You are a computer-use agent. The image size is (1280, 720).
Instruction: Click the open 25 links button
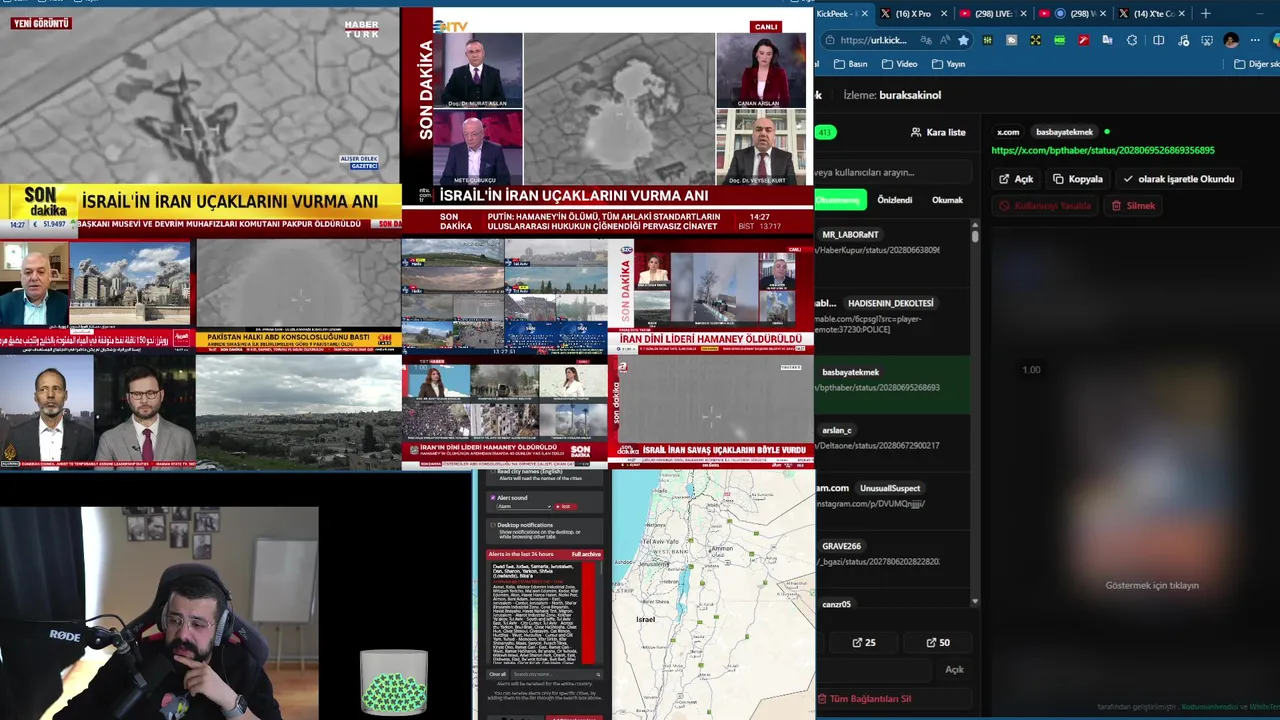click(864, 643)
